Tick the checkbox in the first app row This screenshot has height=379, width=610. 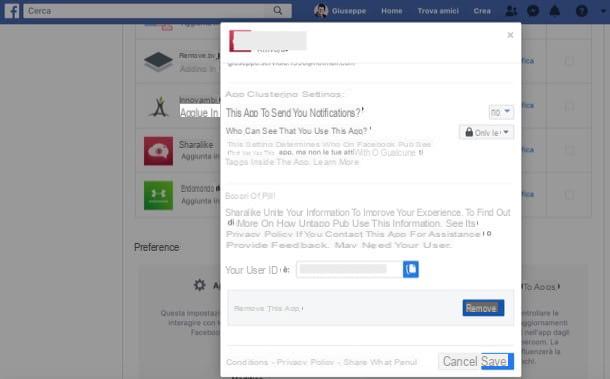coord(569,61)
